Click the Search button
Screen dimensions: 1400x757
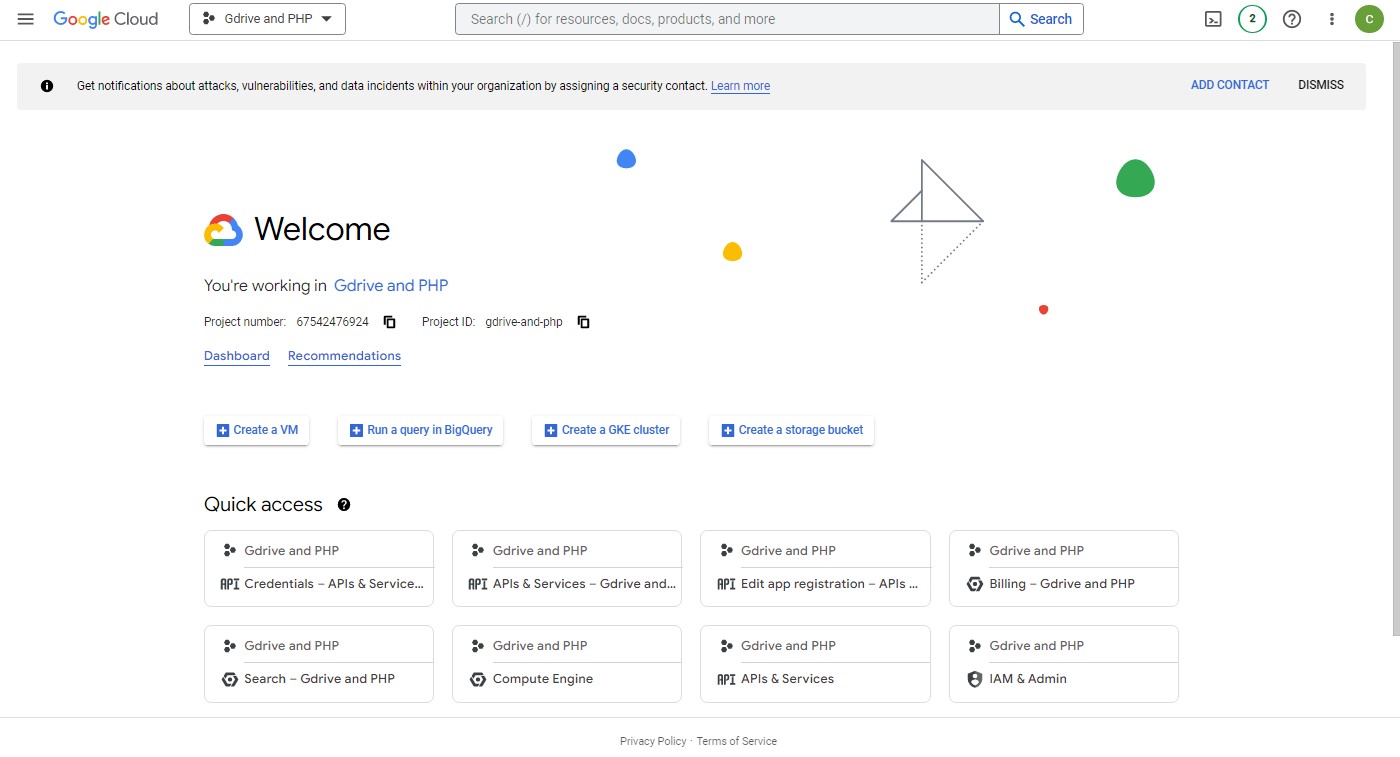1041,19
